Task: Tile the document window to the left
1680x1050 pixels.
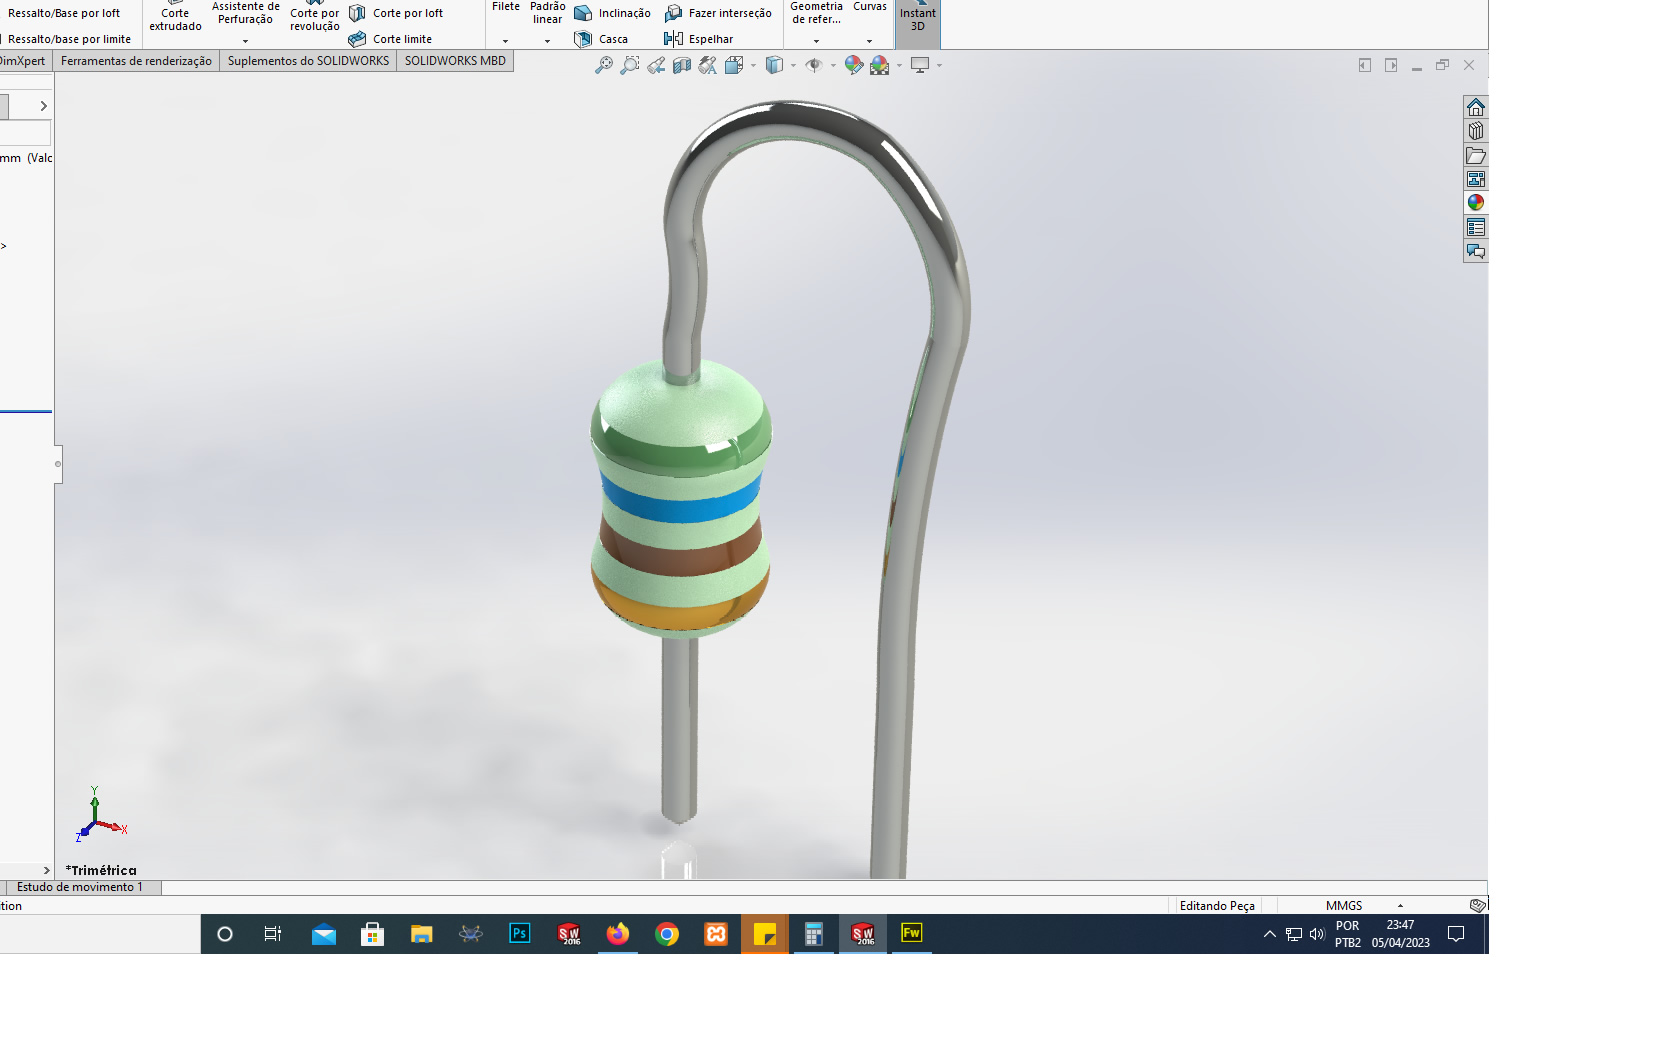Action: 1365,65
